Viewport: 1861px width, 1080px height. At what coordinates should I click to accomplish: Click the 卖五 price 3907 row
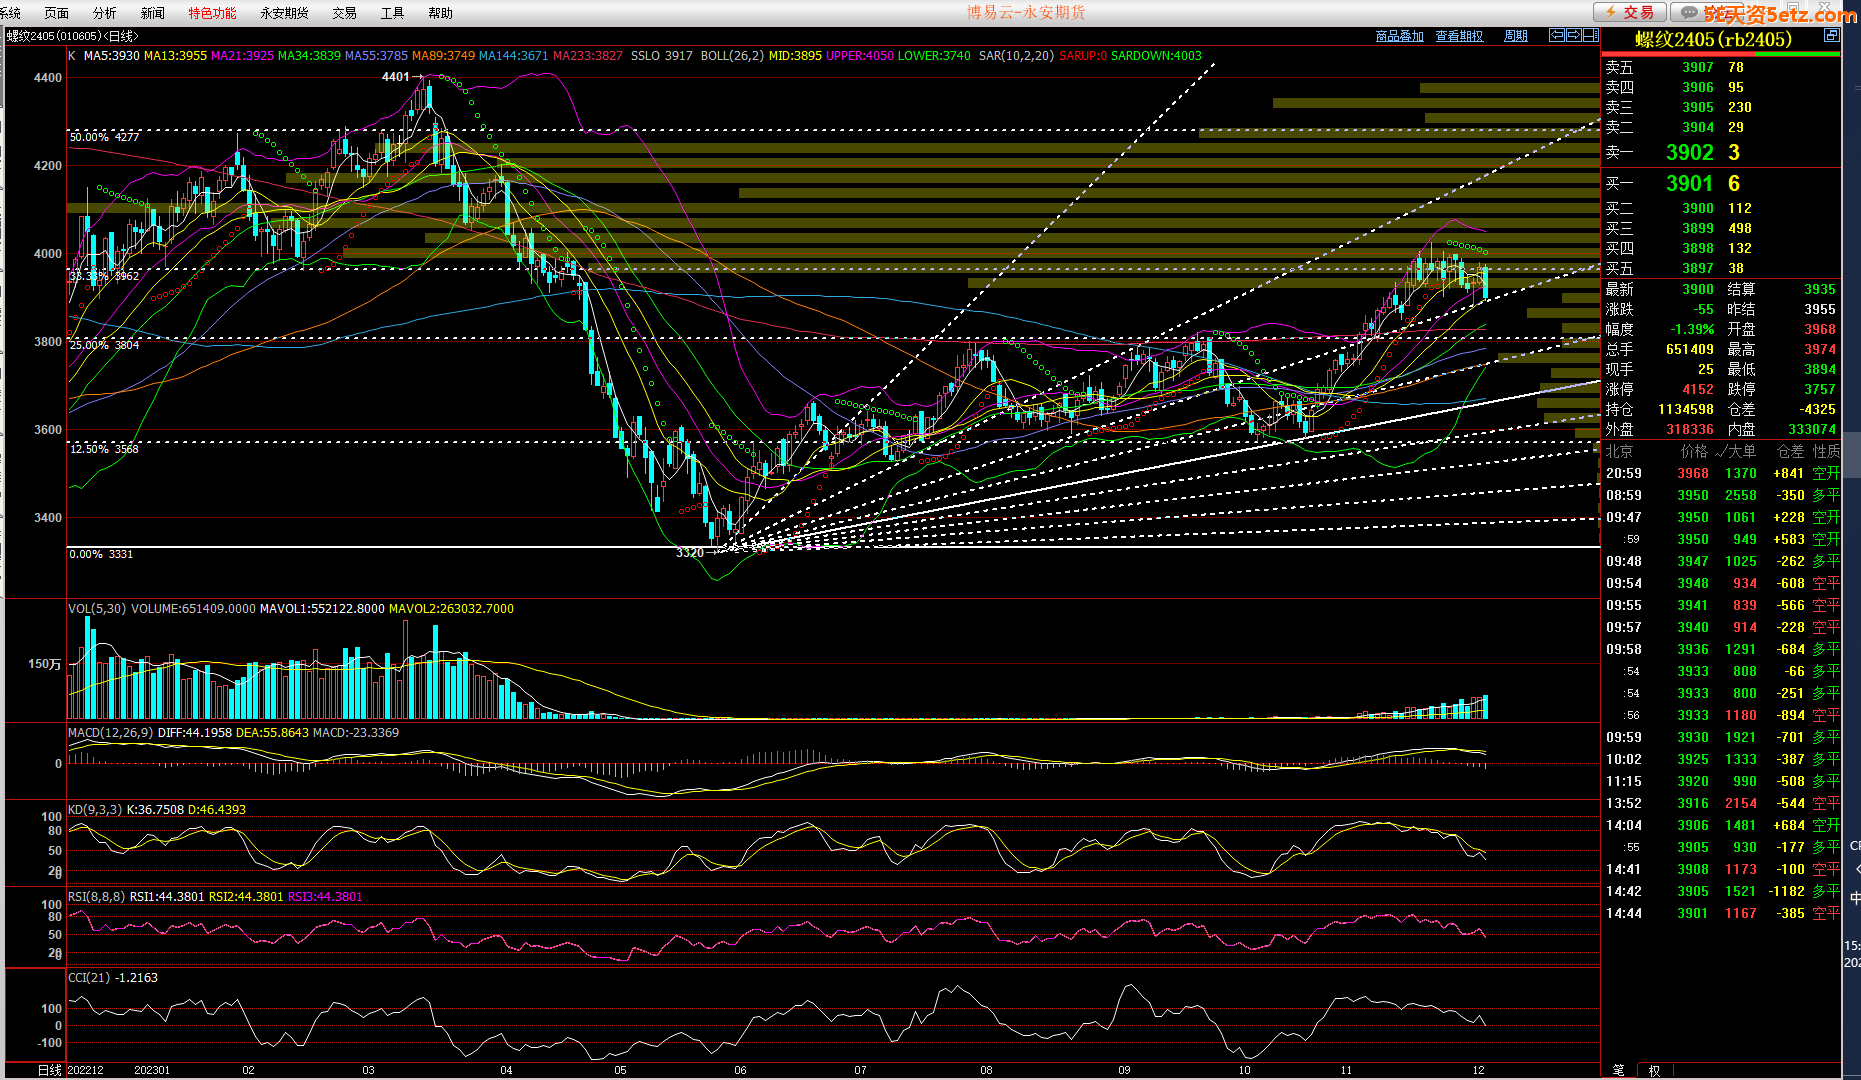(x=1720, y=67)
